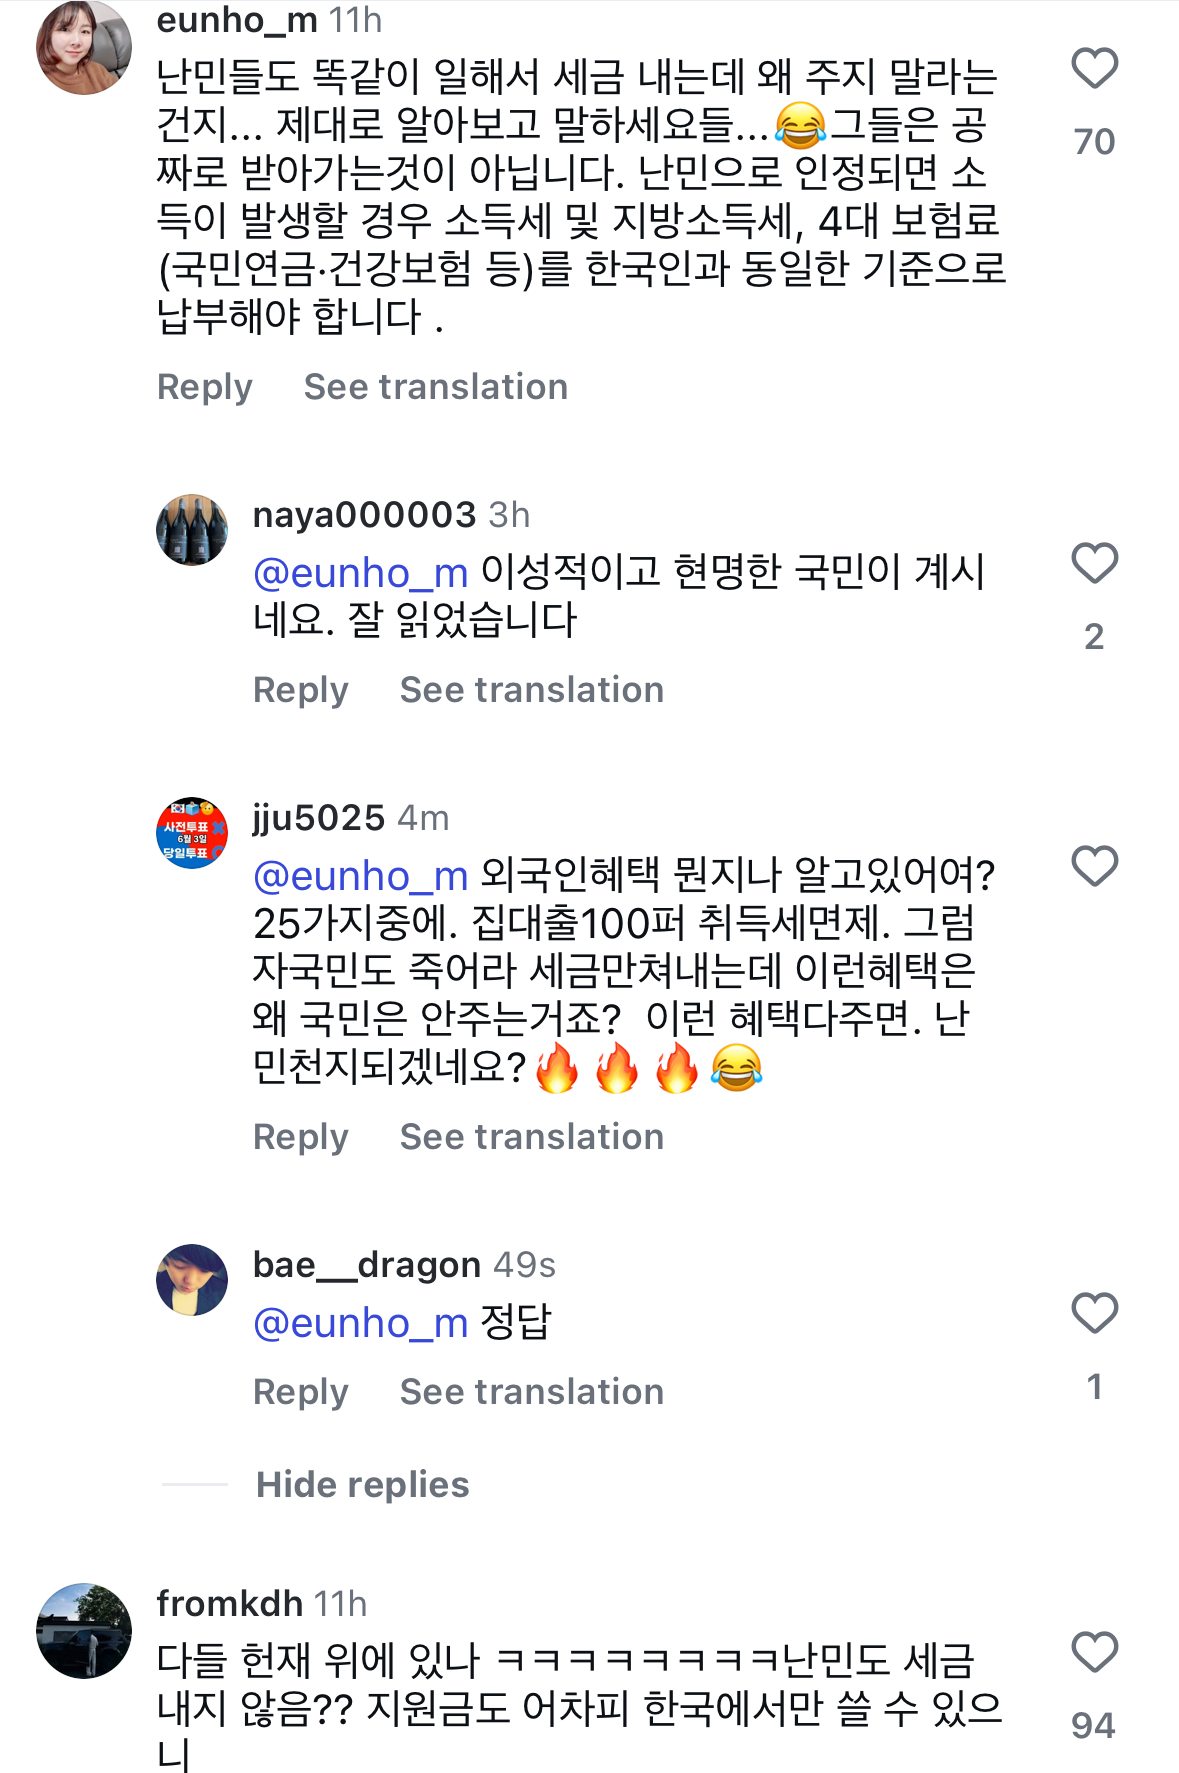The image size is (1179, 1773).
Task: Reply to eunho_m's comment
Action: (205, 387)
